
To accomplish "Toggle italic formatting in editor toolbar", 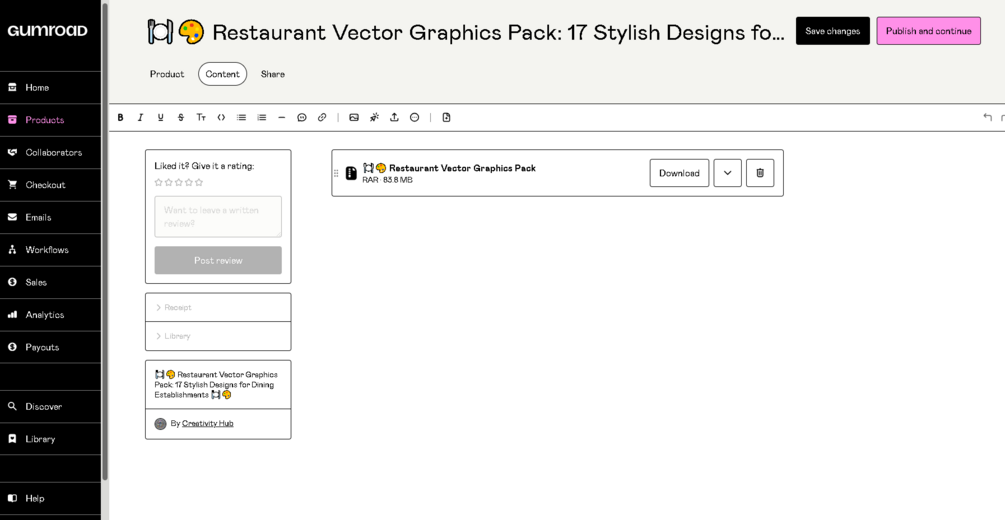I will point(140,117).
